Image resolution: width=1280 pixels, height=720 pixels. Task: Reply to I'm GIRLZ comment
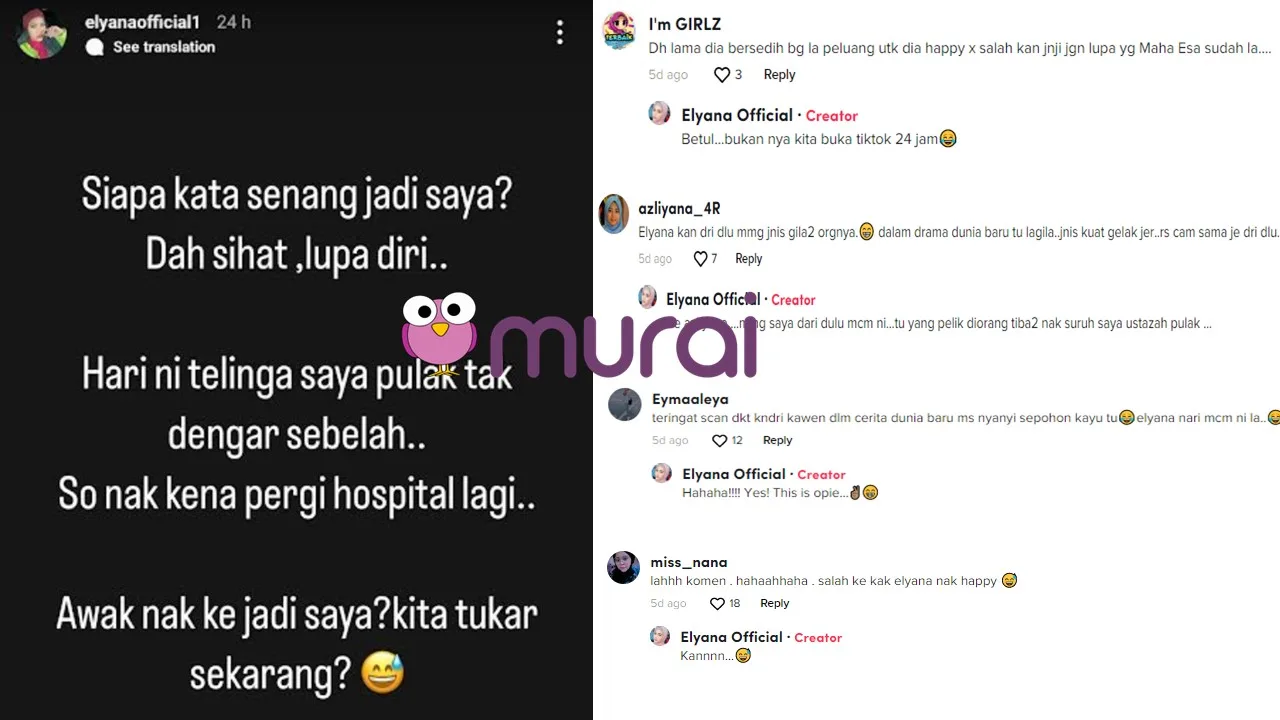[x=779, y=75]
